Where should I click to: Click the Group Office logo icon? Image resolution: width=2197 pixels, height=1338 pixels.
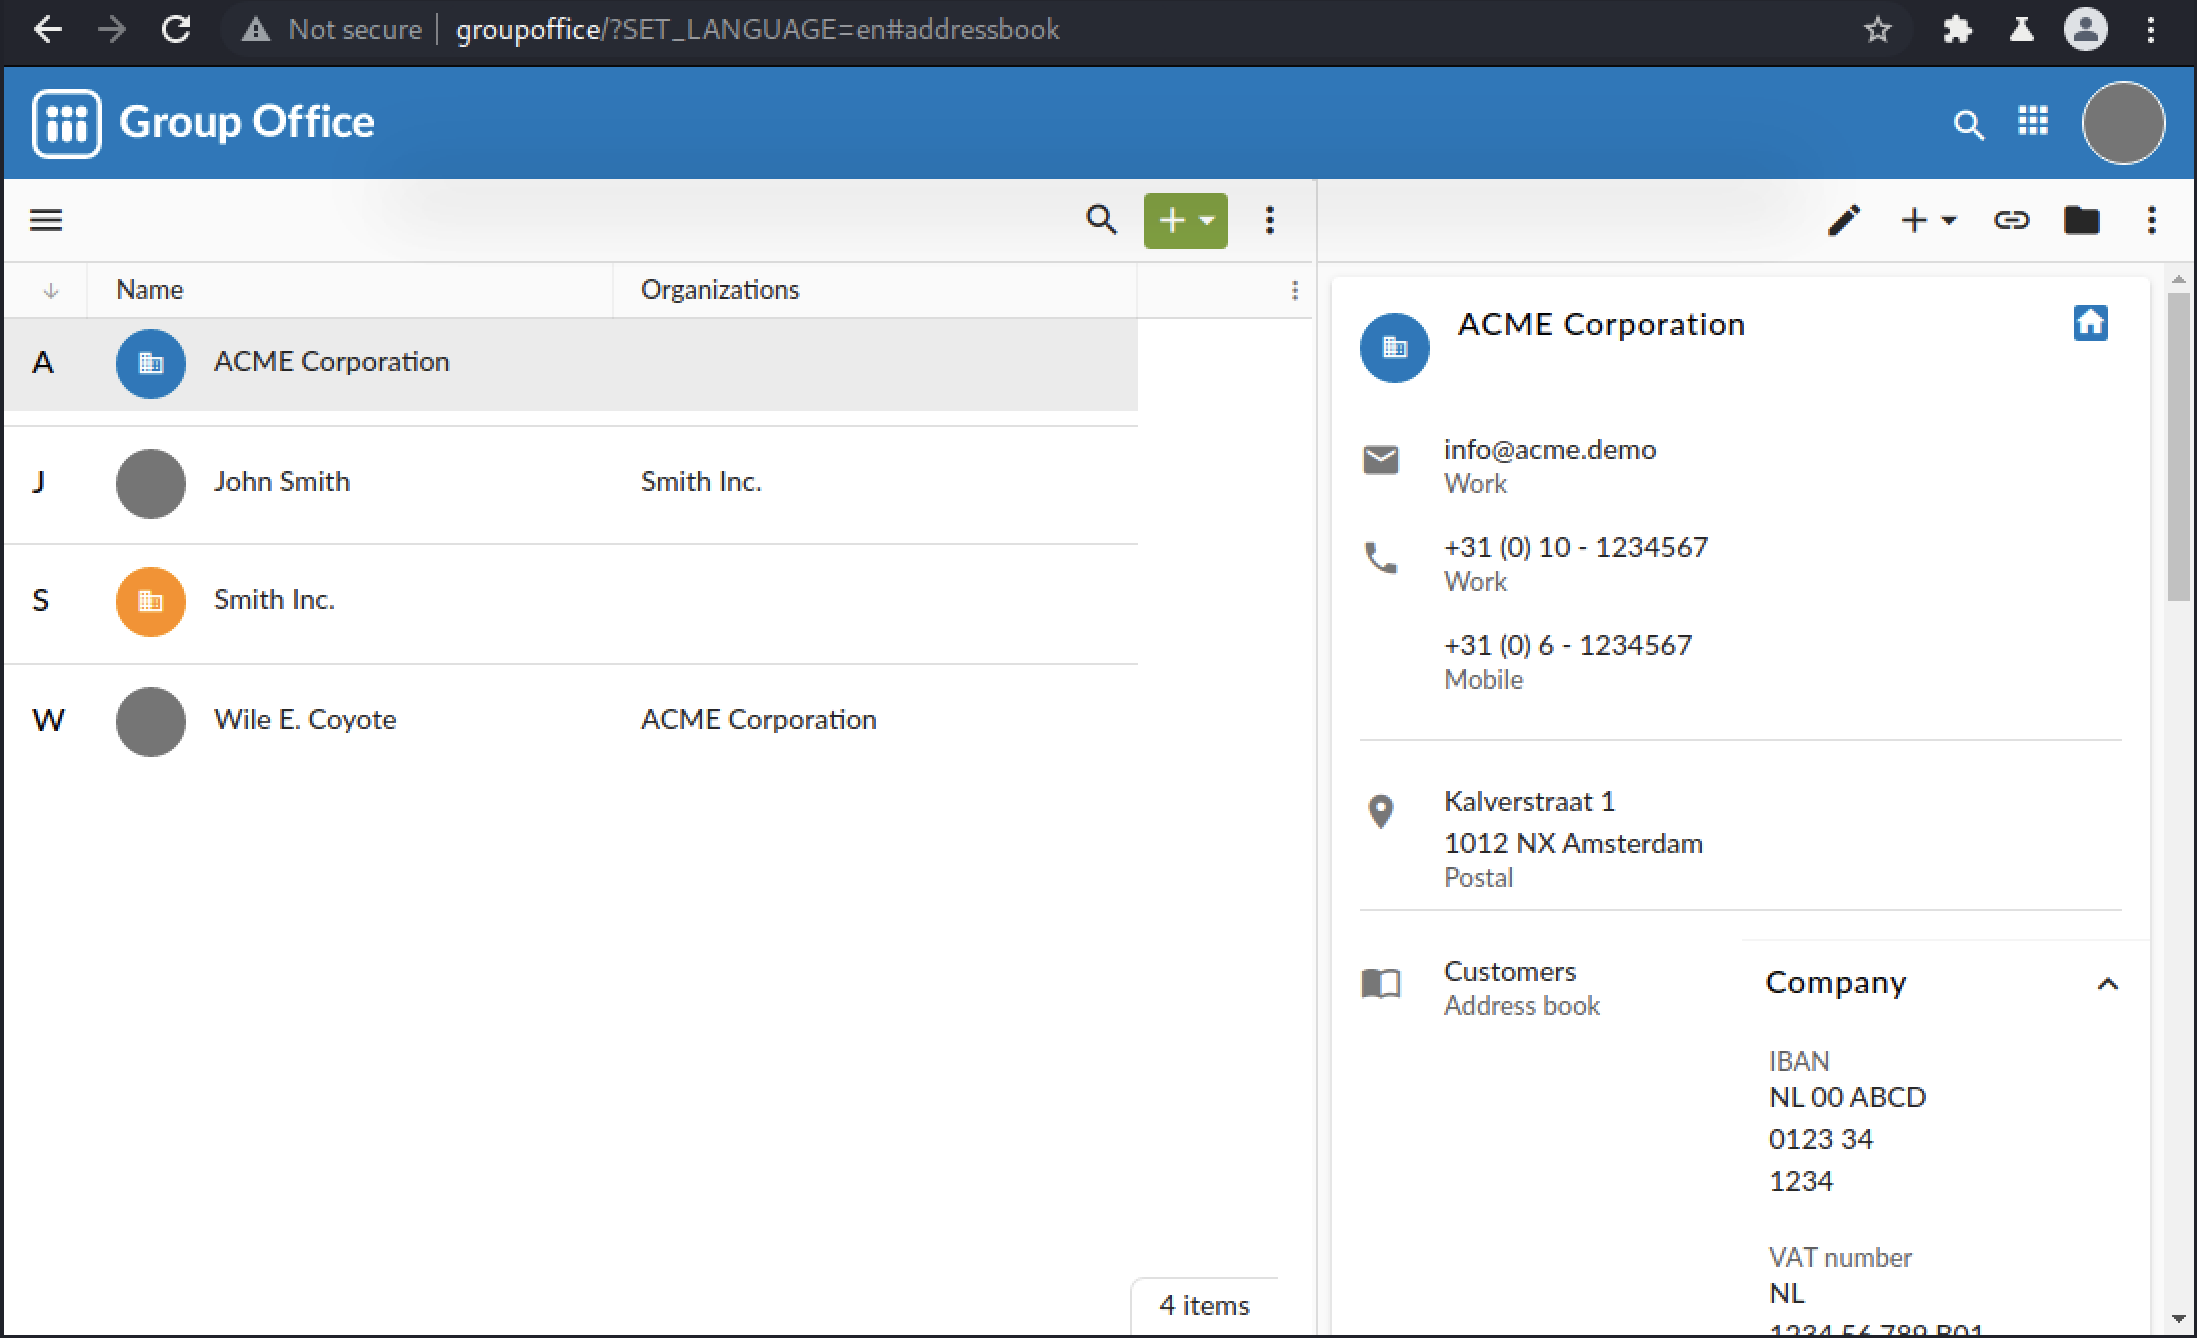tap(67, 123)
